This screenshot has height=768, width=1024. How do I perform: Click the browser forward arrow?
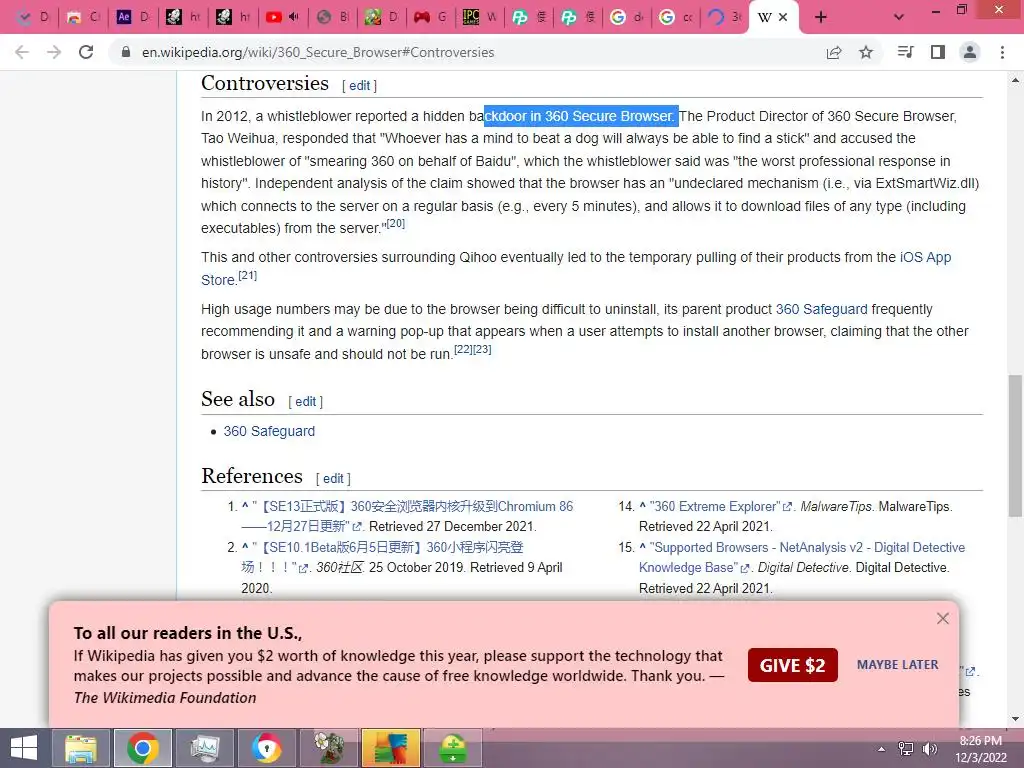(x=54, y=52)
